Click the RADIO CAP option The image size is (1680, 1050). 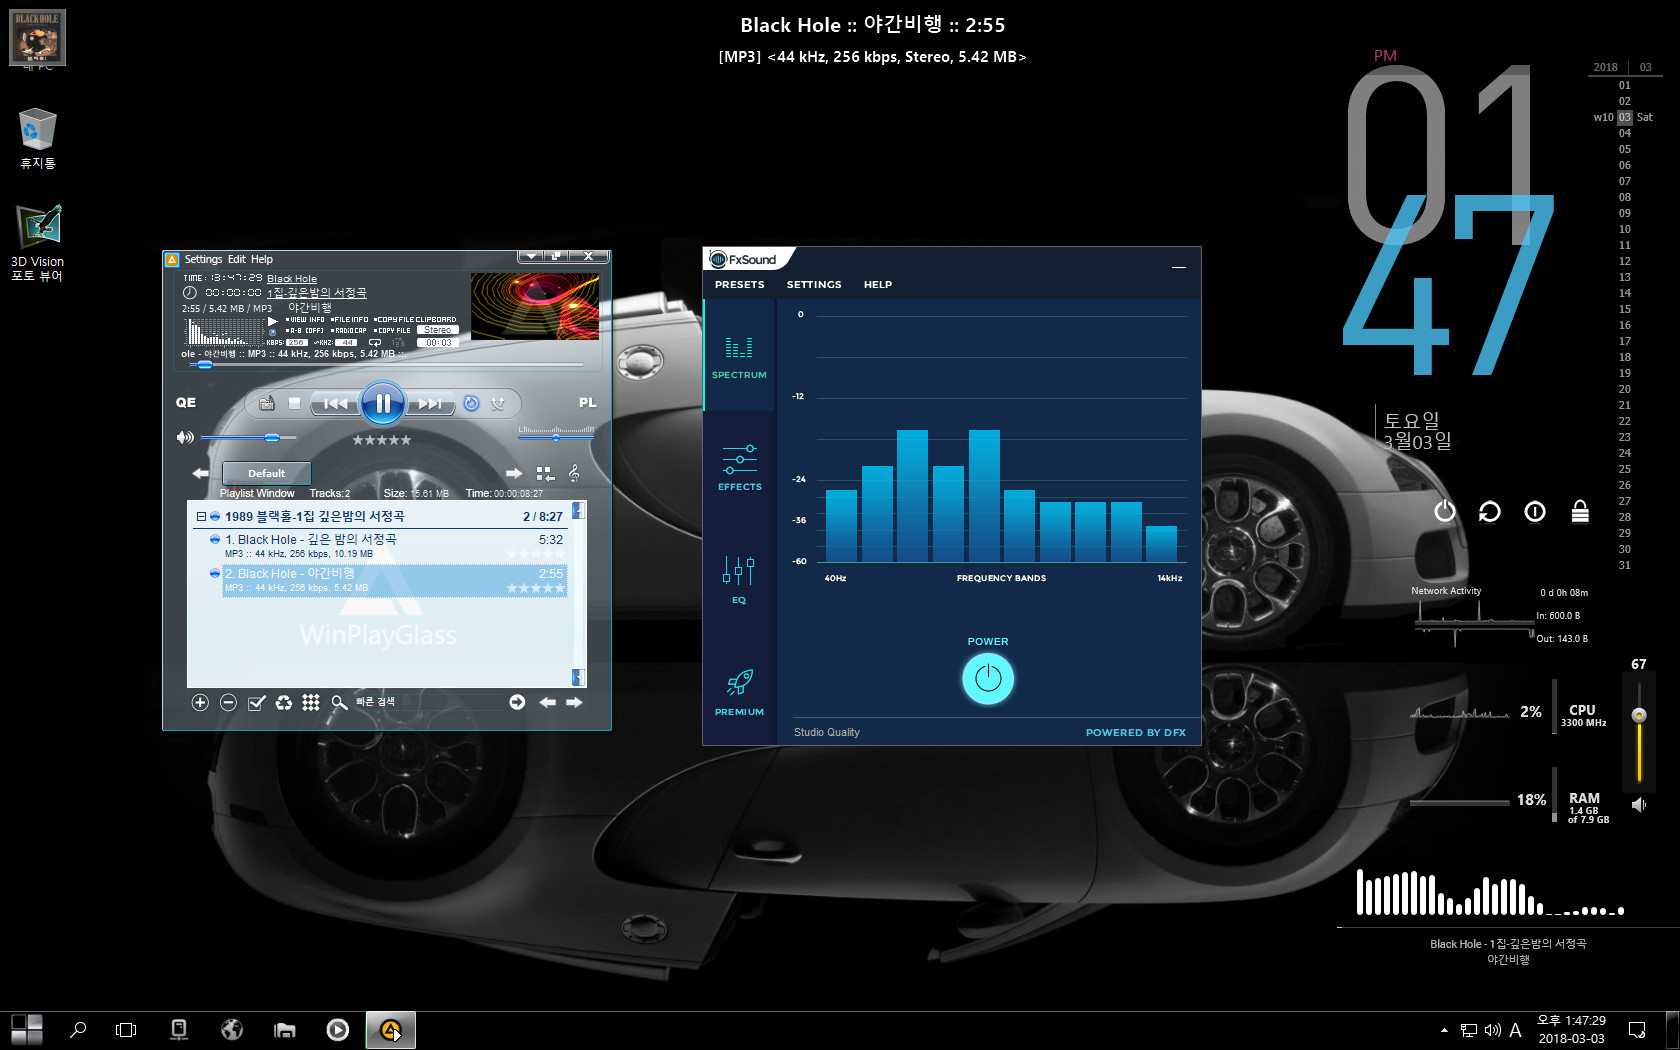349,330
